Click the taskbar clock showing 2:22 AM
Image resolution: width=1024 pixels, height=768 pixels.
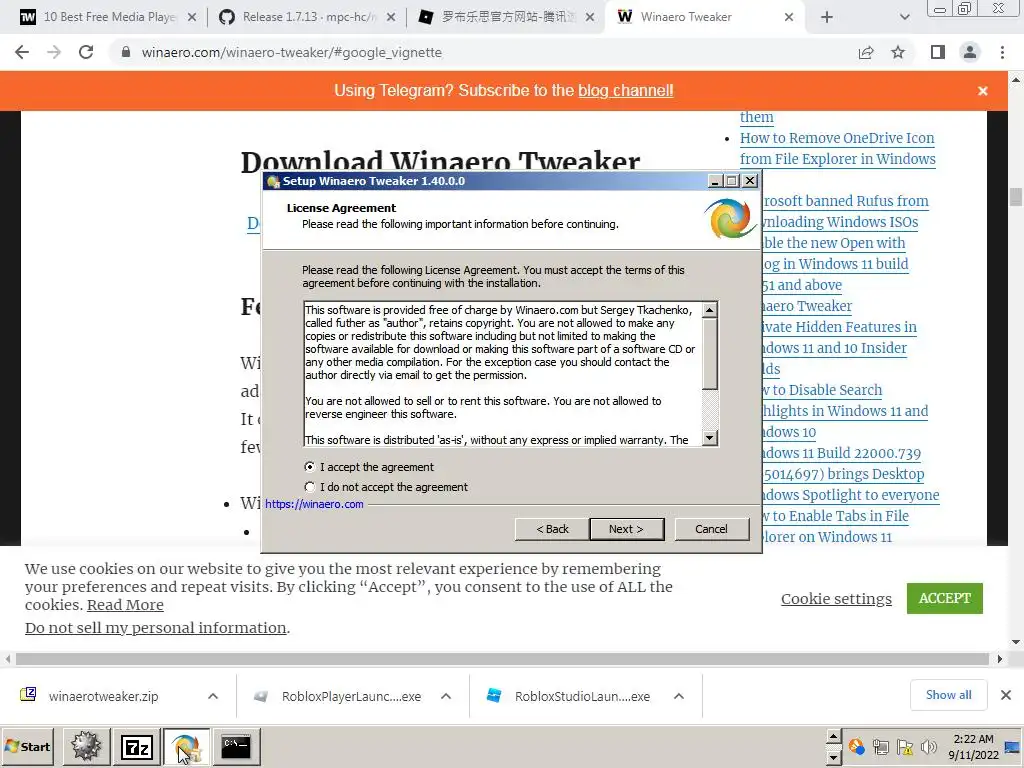coord(973,747)
